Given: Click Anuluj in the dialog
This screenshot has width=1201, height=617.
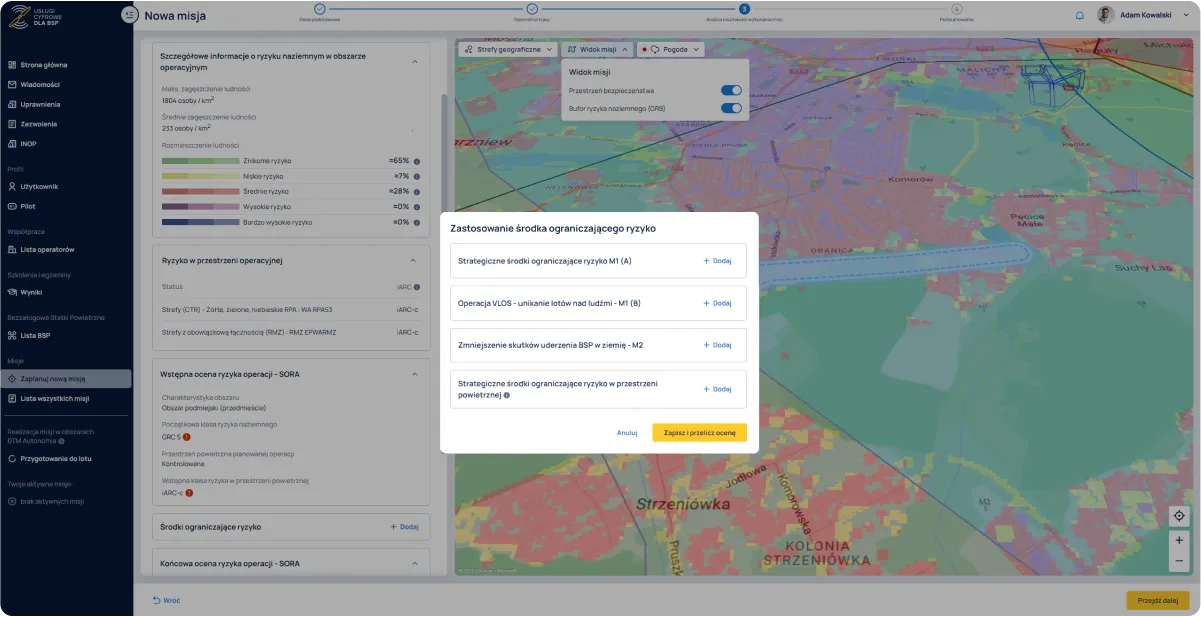Looking at the screenshot, I should click(x=627, y=433).
